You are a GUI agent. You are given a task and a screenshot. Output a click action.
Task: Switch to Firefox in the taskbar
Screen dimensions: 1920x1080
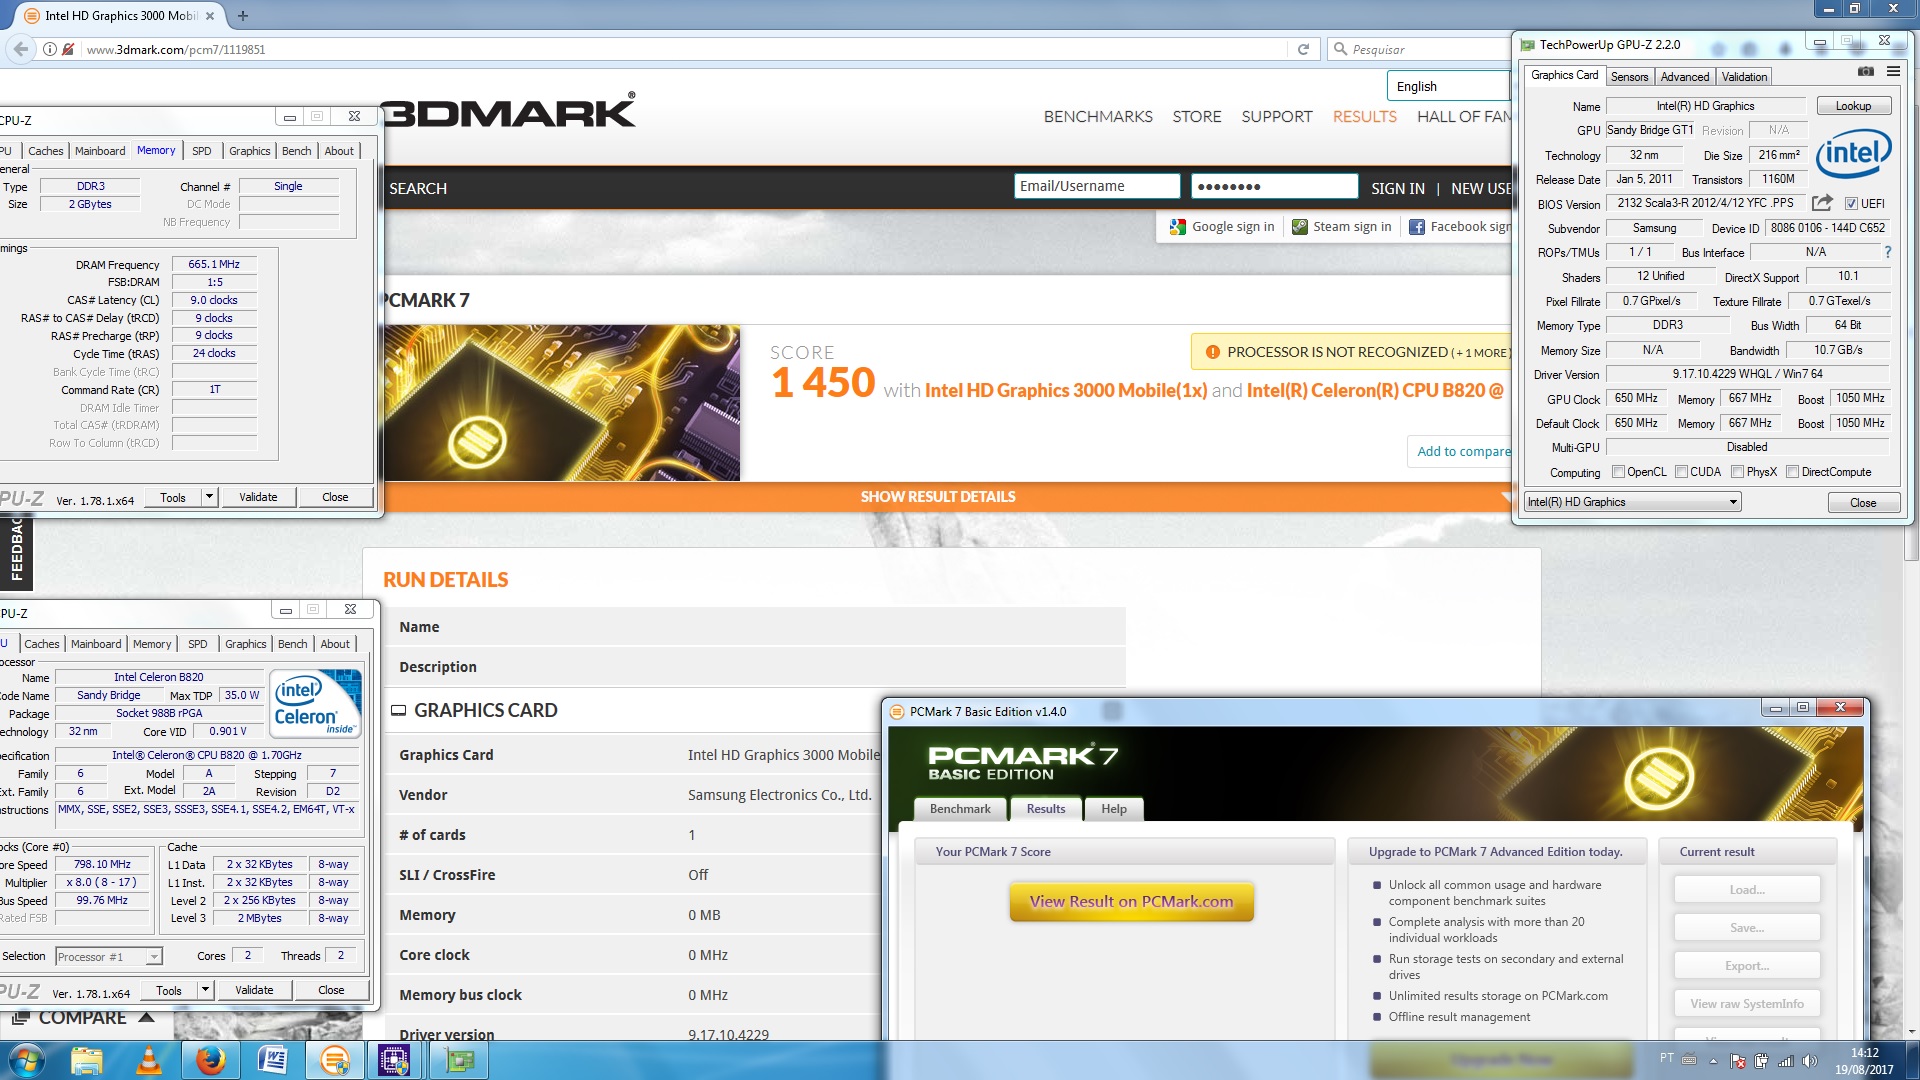(210, 1060)
